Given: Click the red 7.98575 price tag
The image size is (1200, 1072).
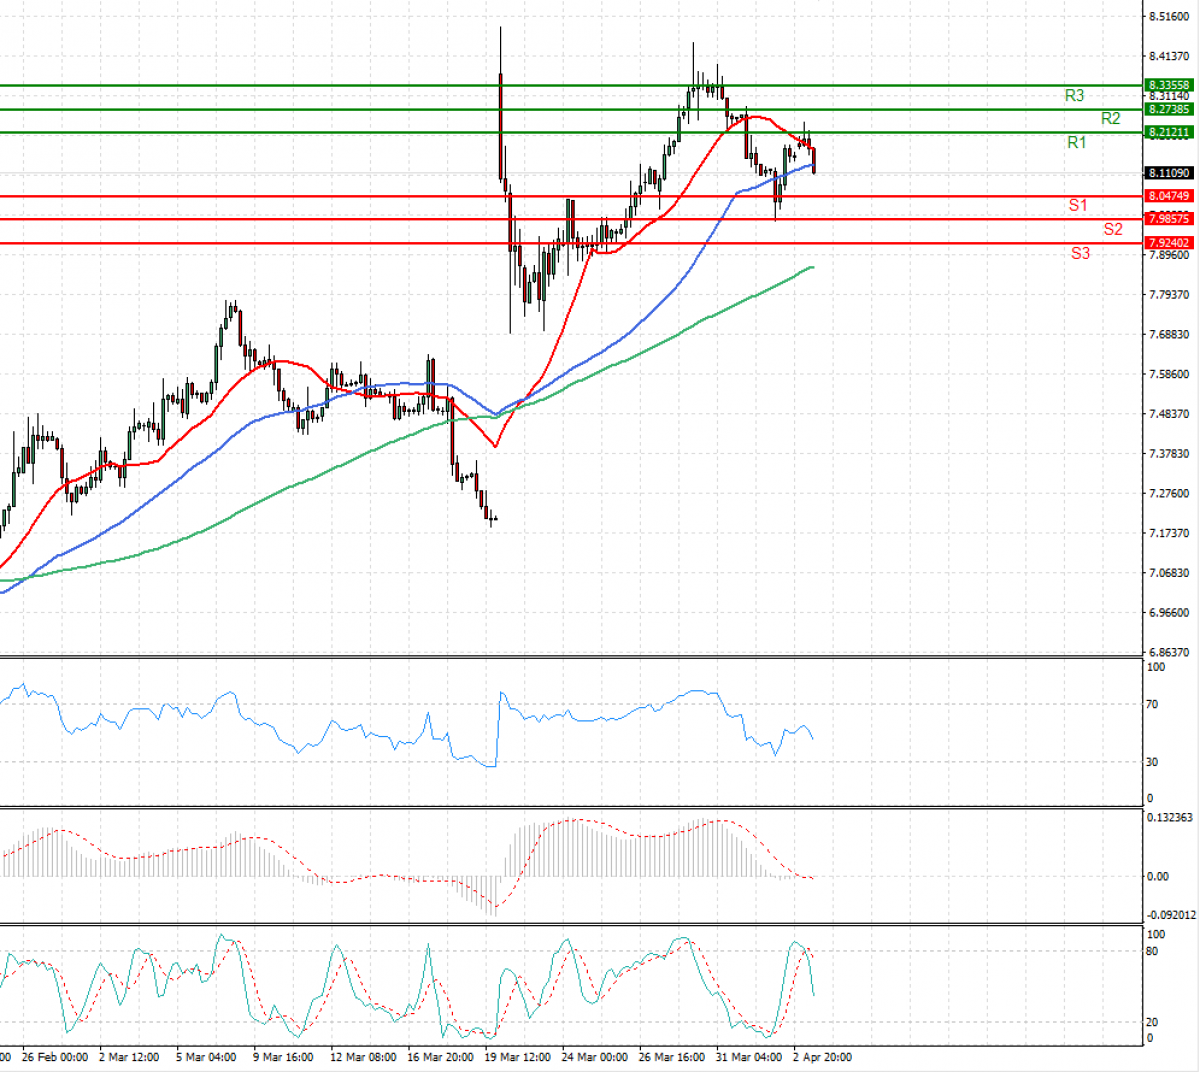Looking at the screenshot, I should point(1168,219).
